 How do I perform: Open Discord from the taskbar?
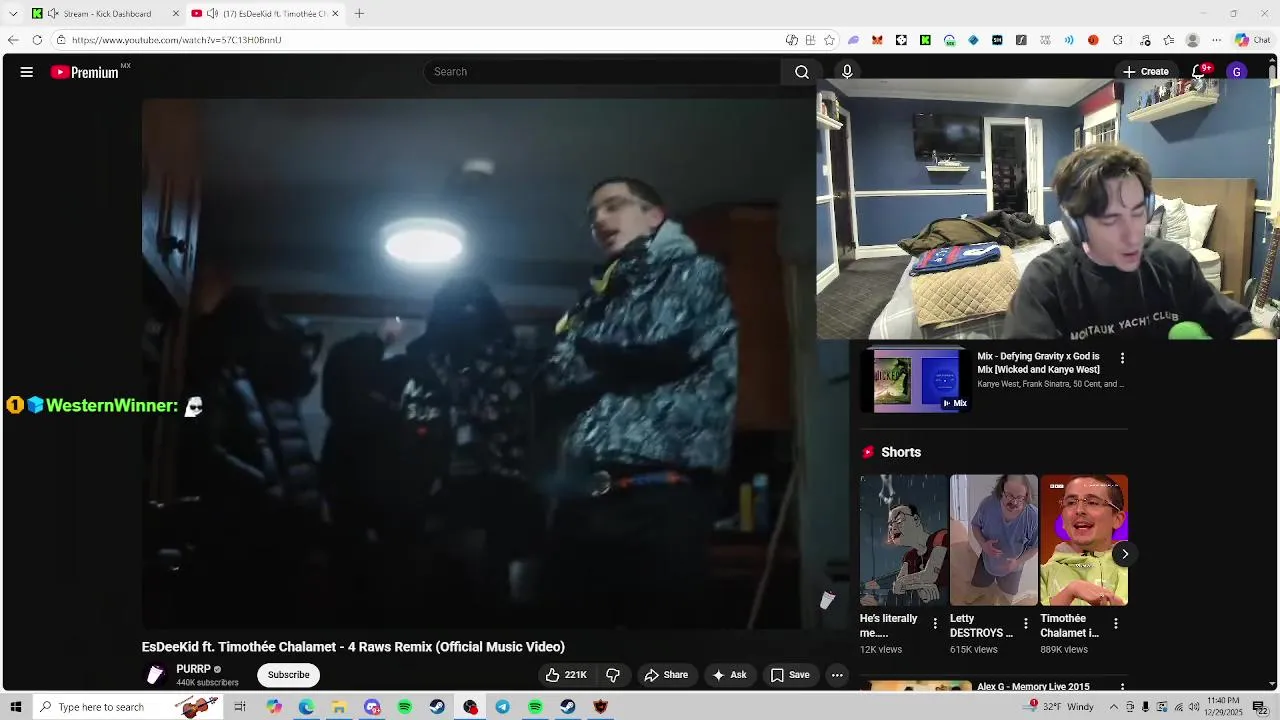(372, 707)
